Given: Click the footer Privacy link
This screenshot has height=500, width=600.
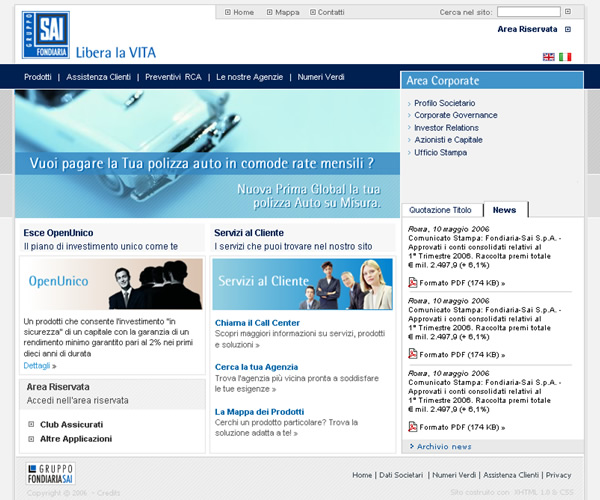Looking at the screenshot, I should (558, 475).
